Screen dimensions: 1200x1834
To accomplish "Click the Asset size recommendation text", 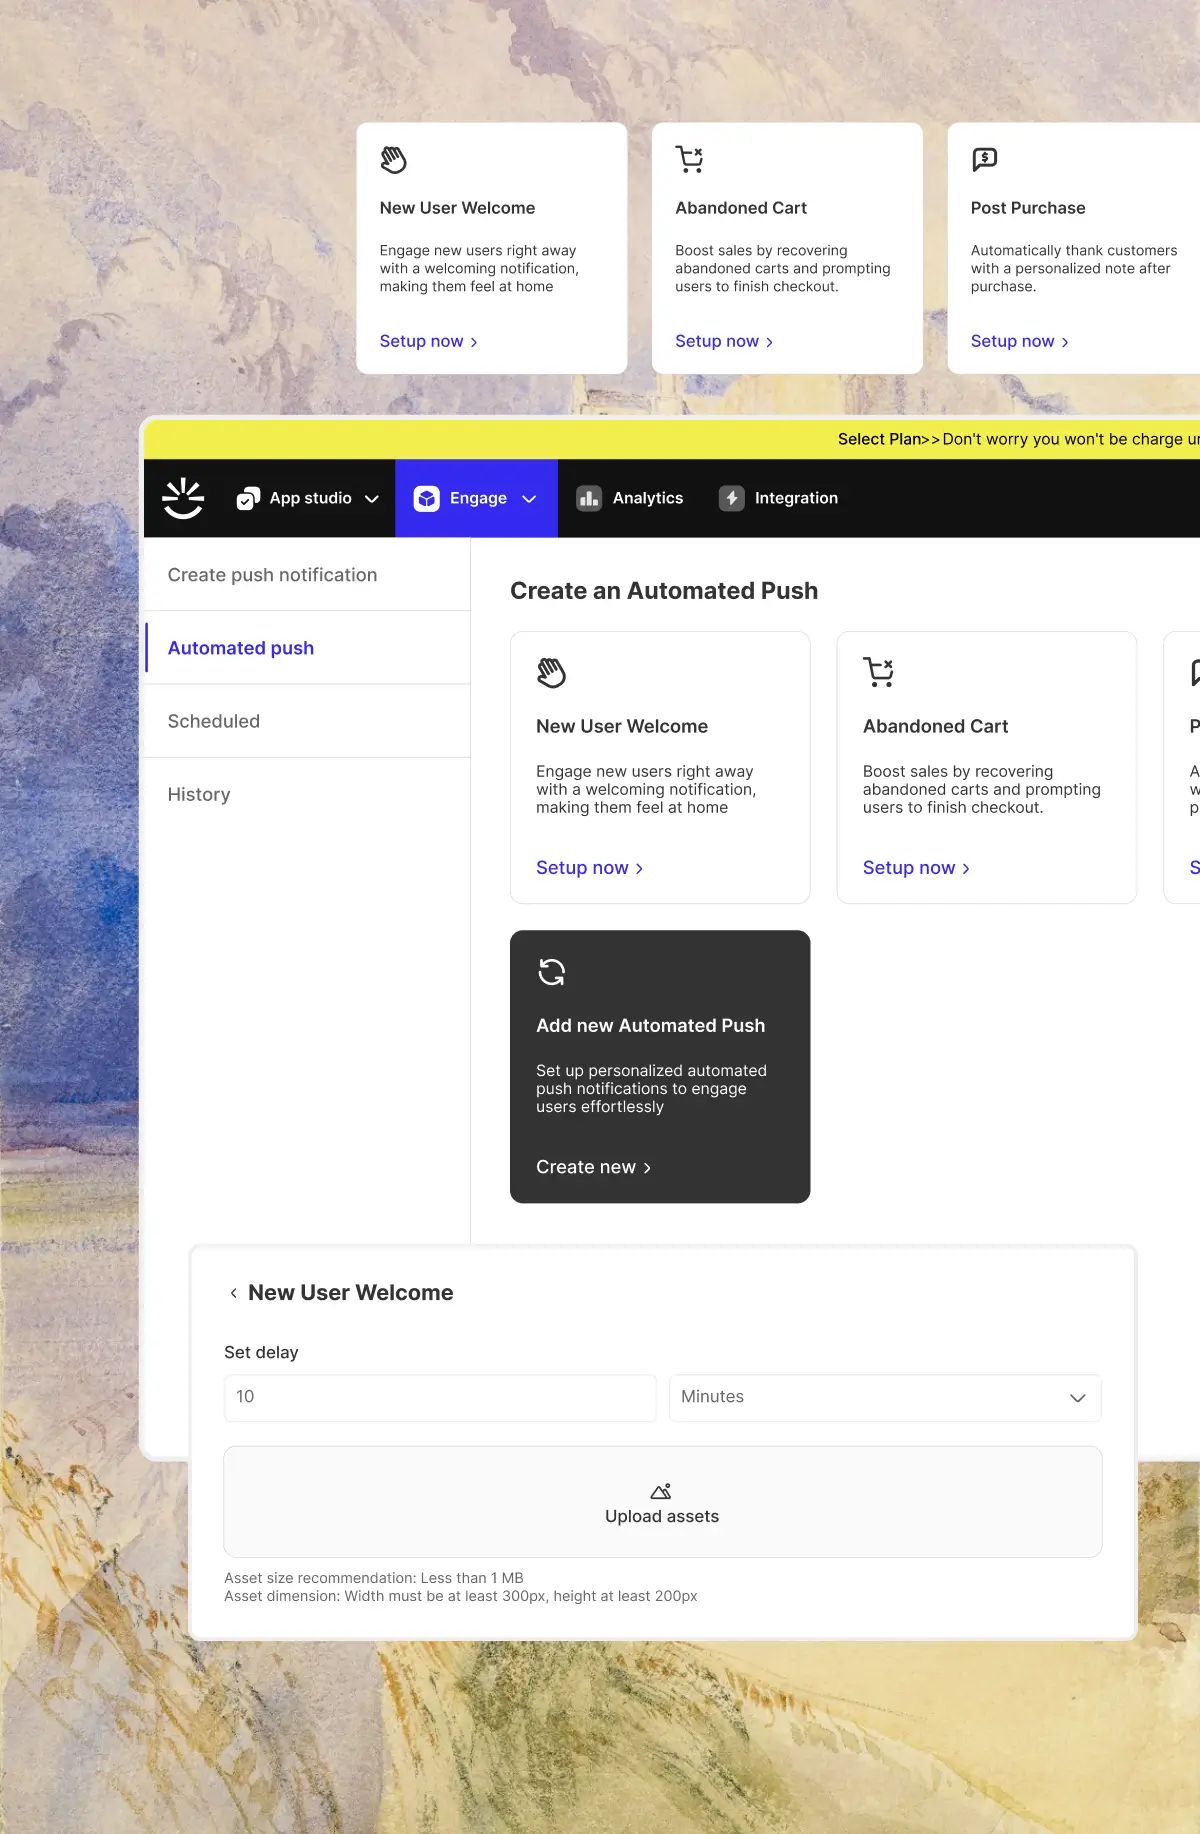I will click(374, 1578).
